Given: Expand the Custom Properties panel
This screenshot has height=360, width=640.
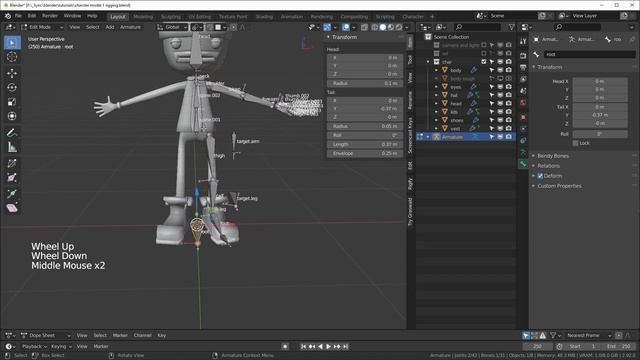Looking at the screenshot, I should tap(559, 186).
